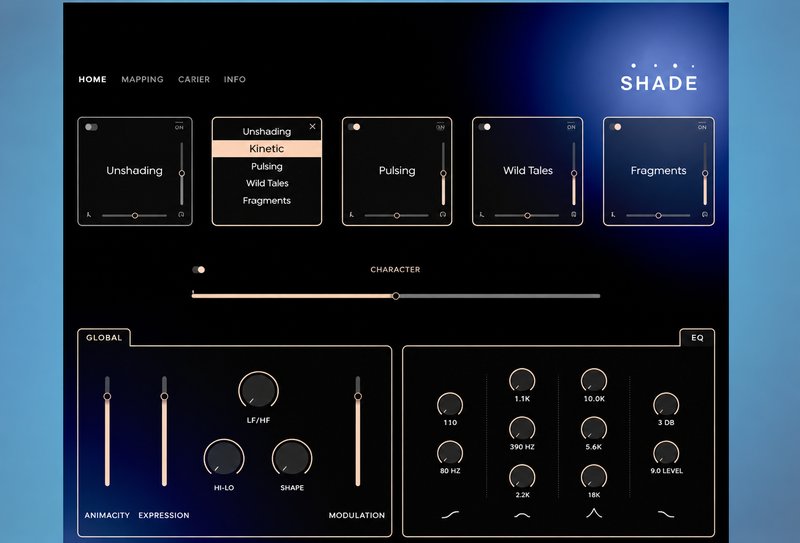Toggle the Fragments layer power switch
800x543 pixels.
[615, 127]
